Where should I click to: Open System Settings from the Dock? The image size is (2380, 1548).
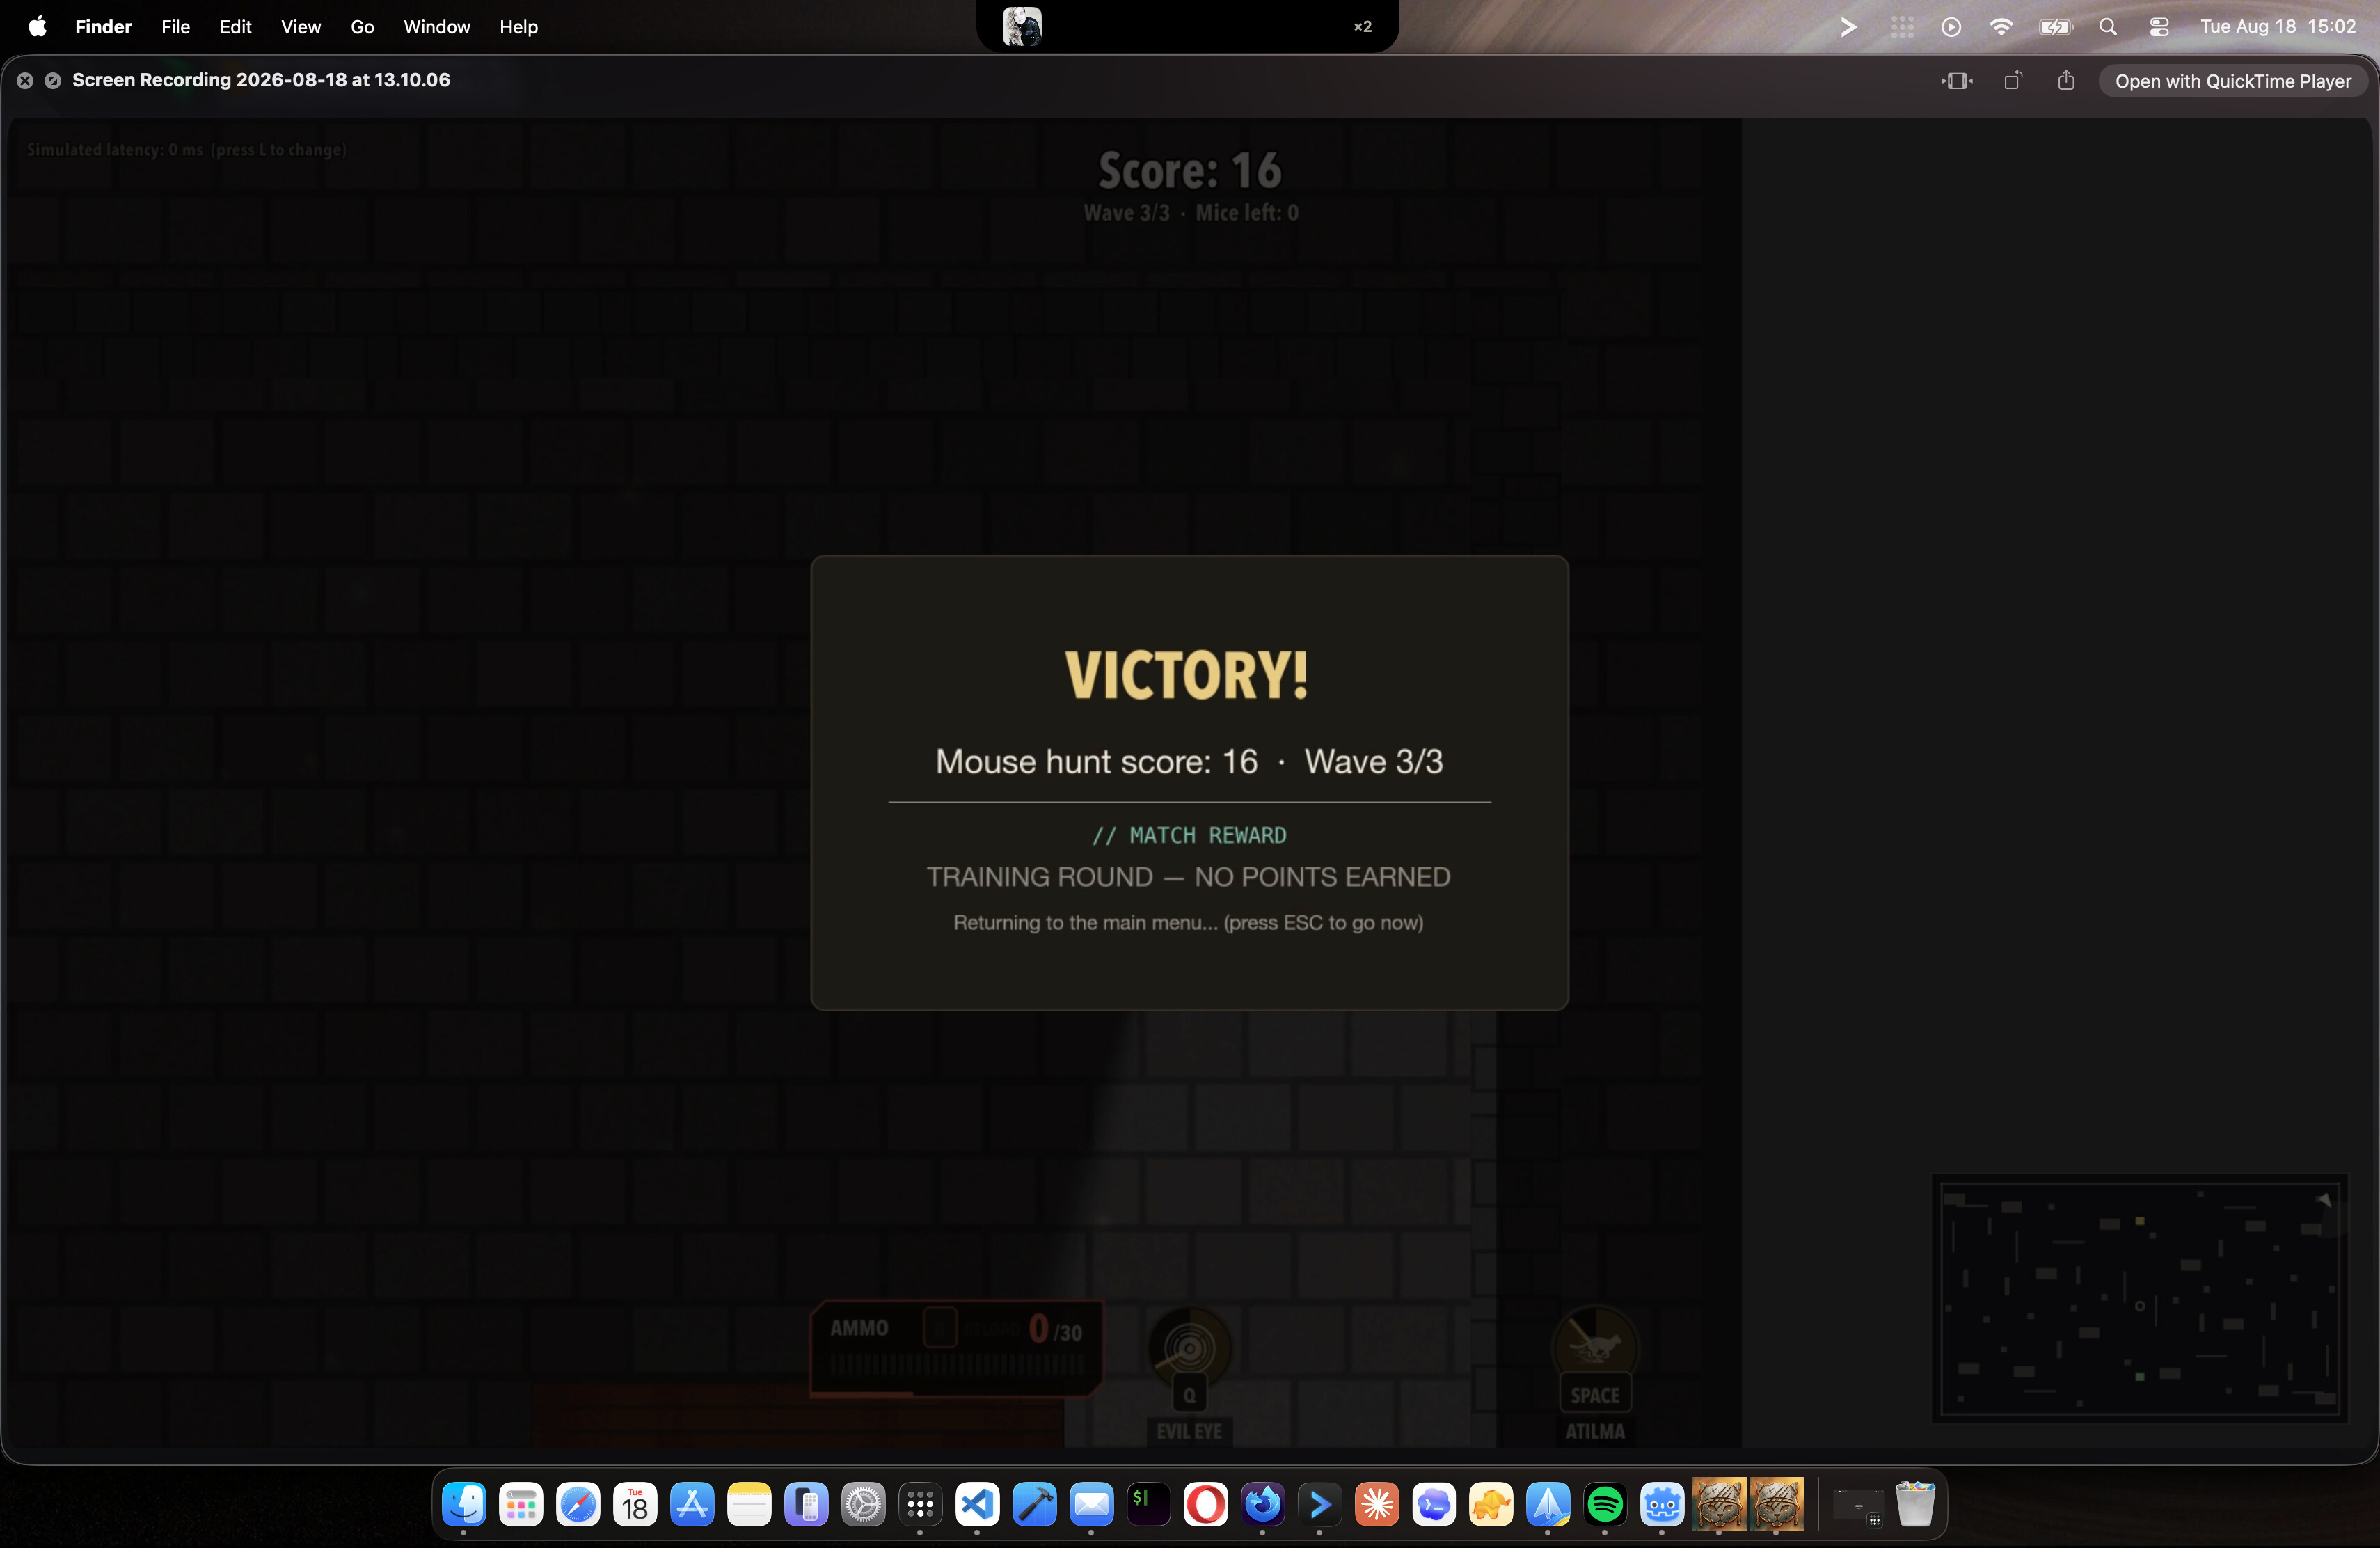(863, 1503)
